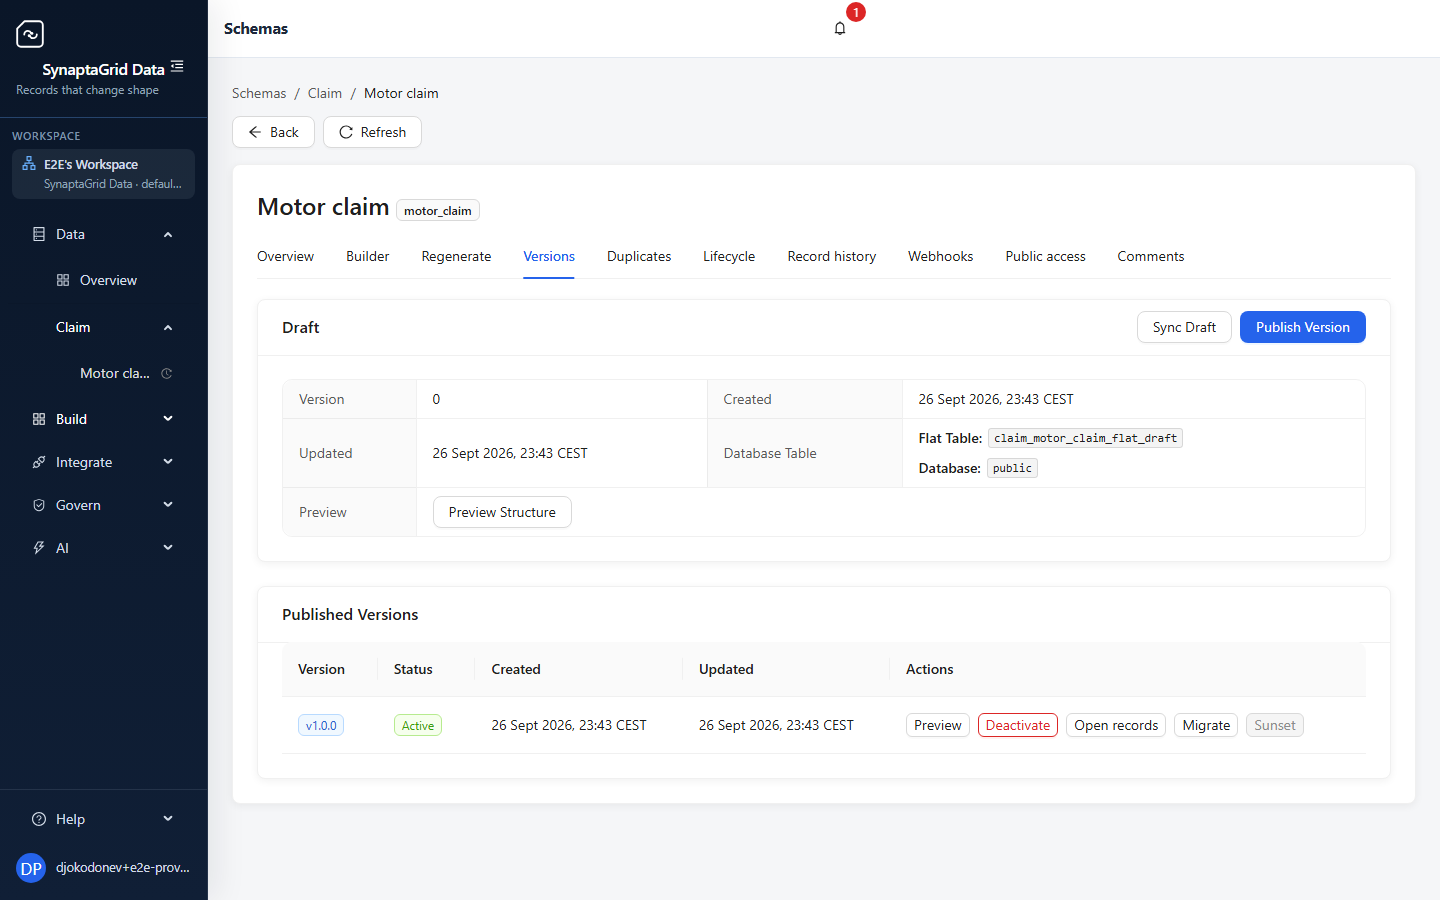Expand the AI menu chevron
Image resolution: width=1440 pixels, height=900 pixels.
coord(168,548)
